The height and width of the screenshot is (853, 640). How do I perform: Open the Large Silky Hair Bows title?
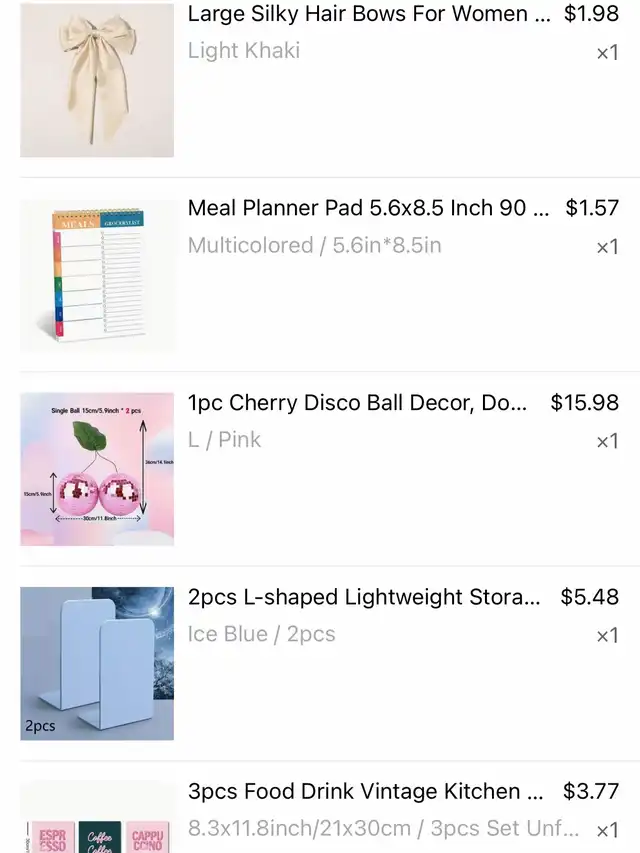pyautogui.click(x=368, y=14)
